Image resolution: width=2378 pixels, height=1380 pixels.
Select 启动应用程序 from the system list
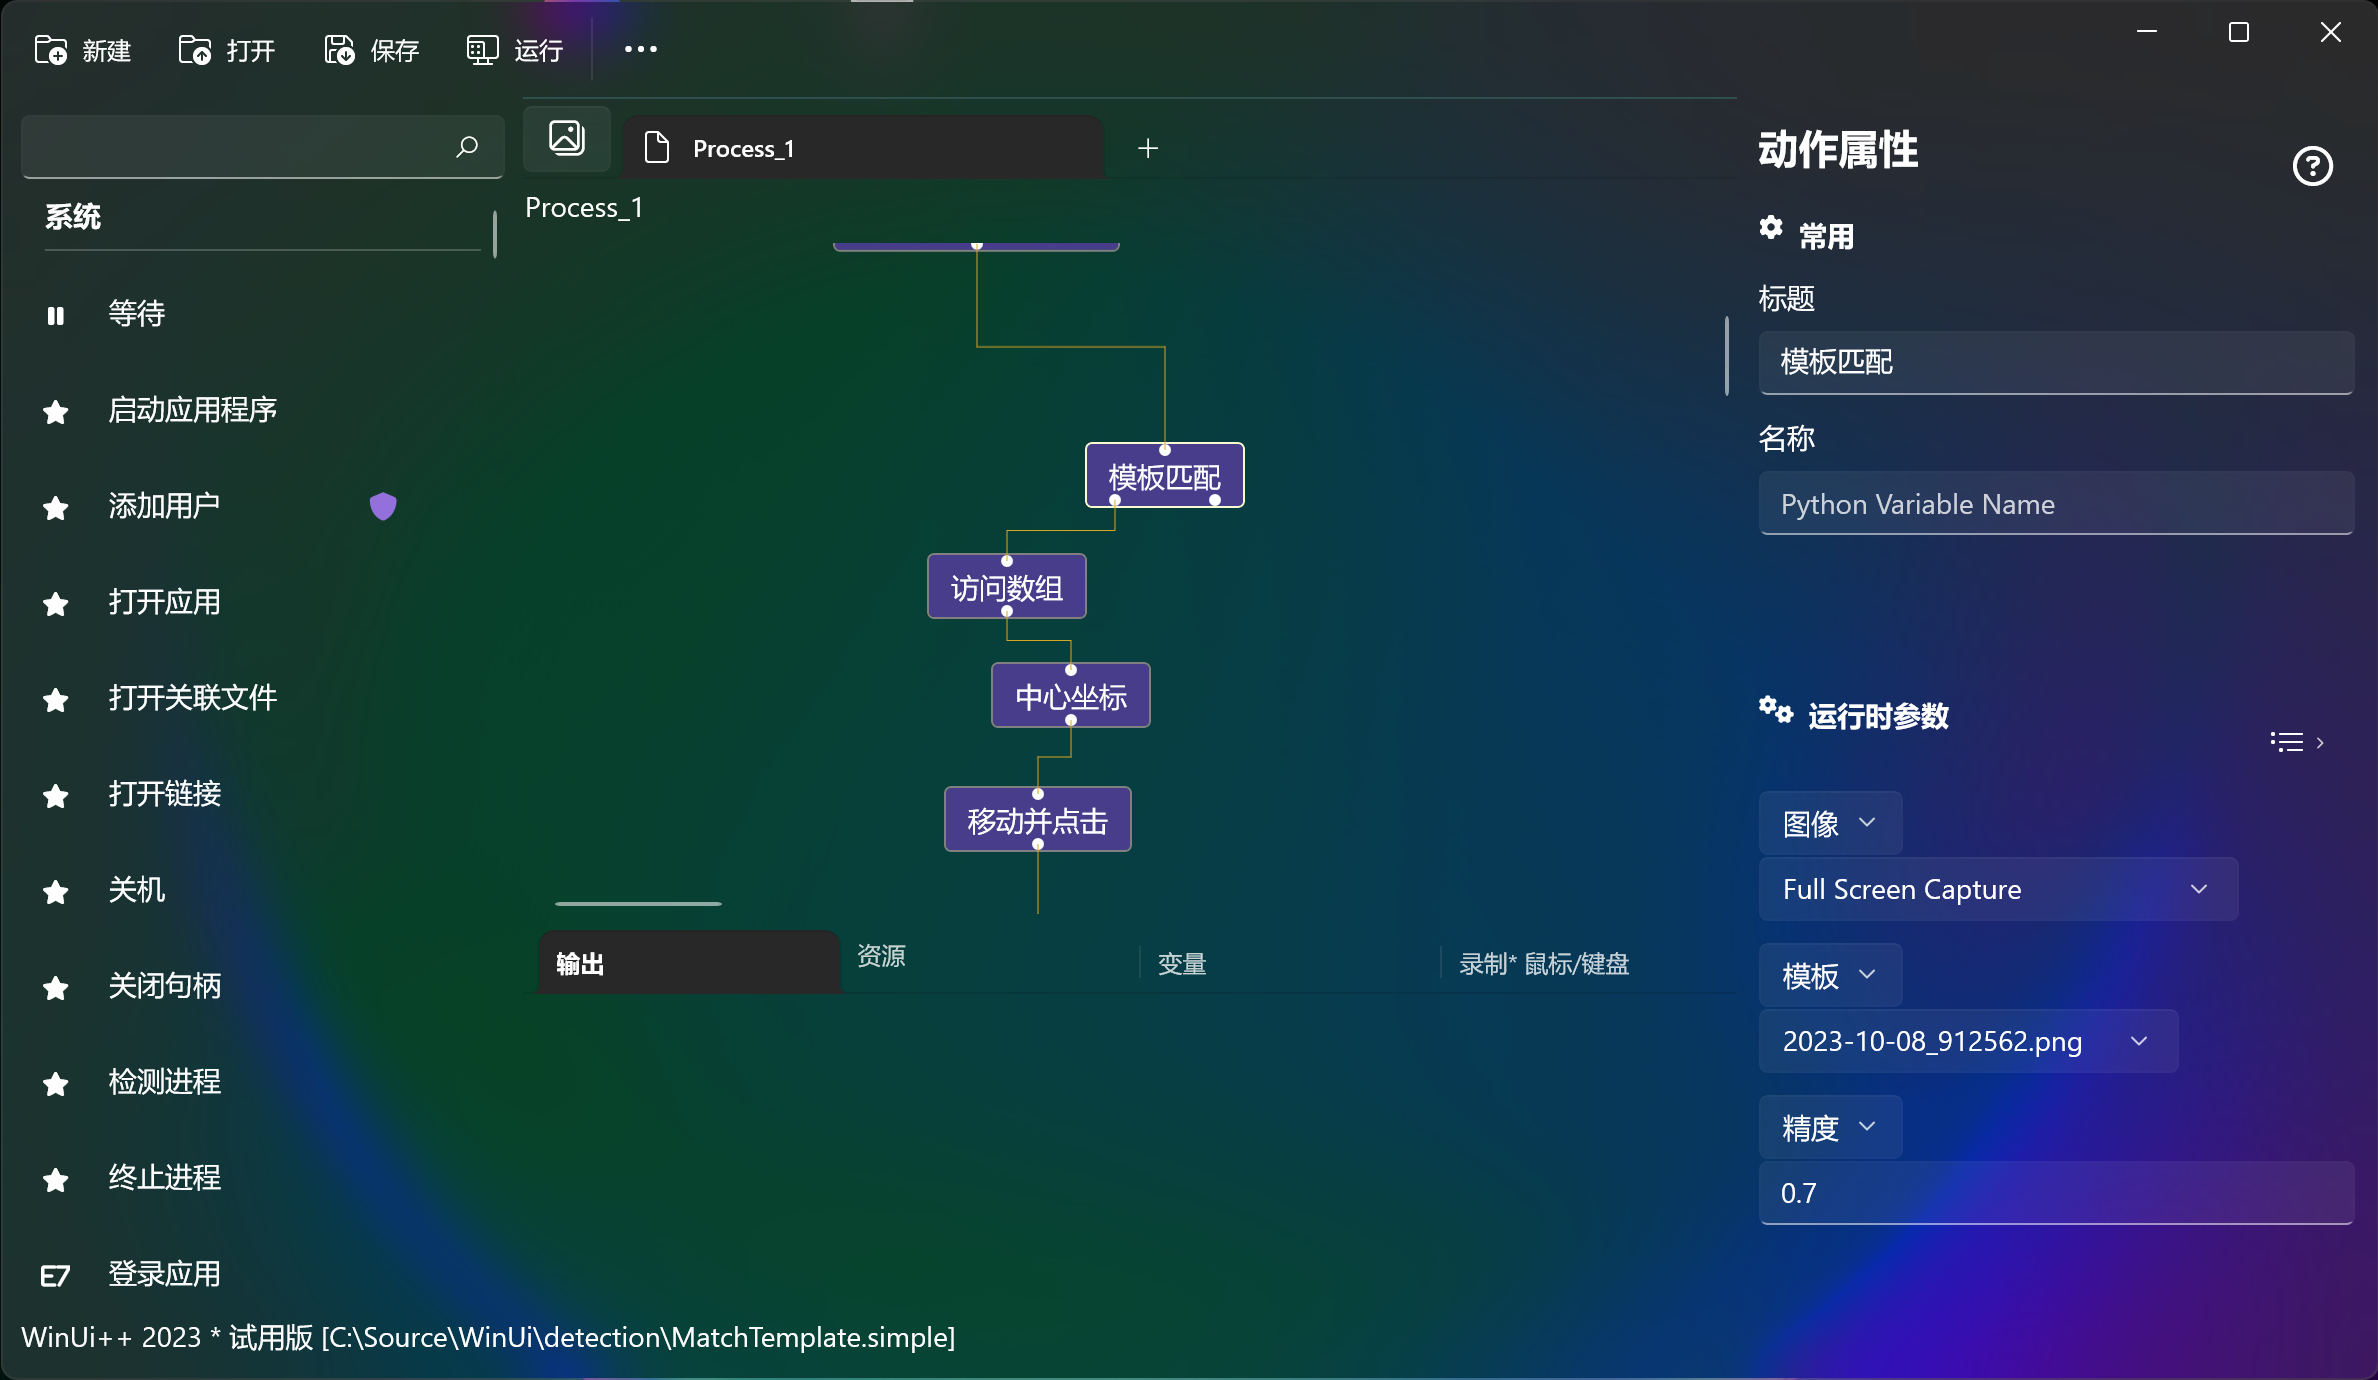[x=192, y=410]
